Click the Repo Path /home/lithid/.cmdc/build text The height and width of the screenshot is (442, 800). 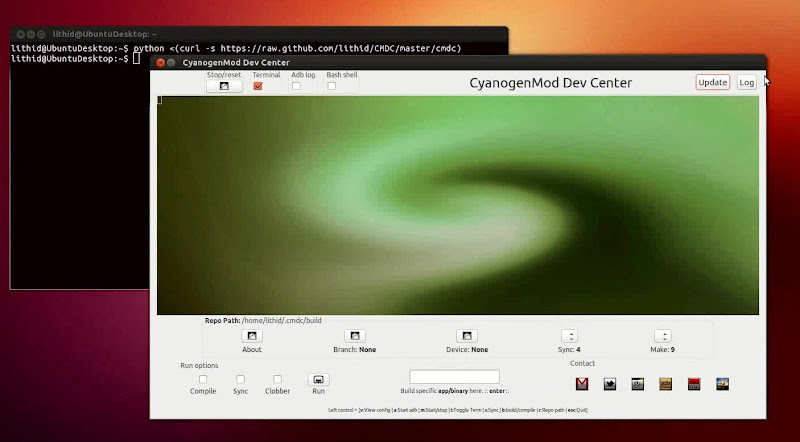(263, 321)
